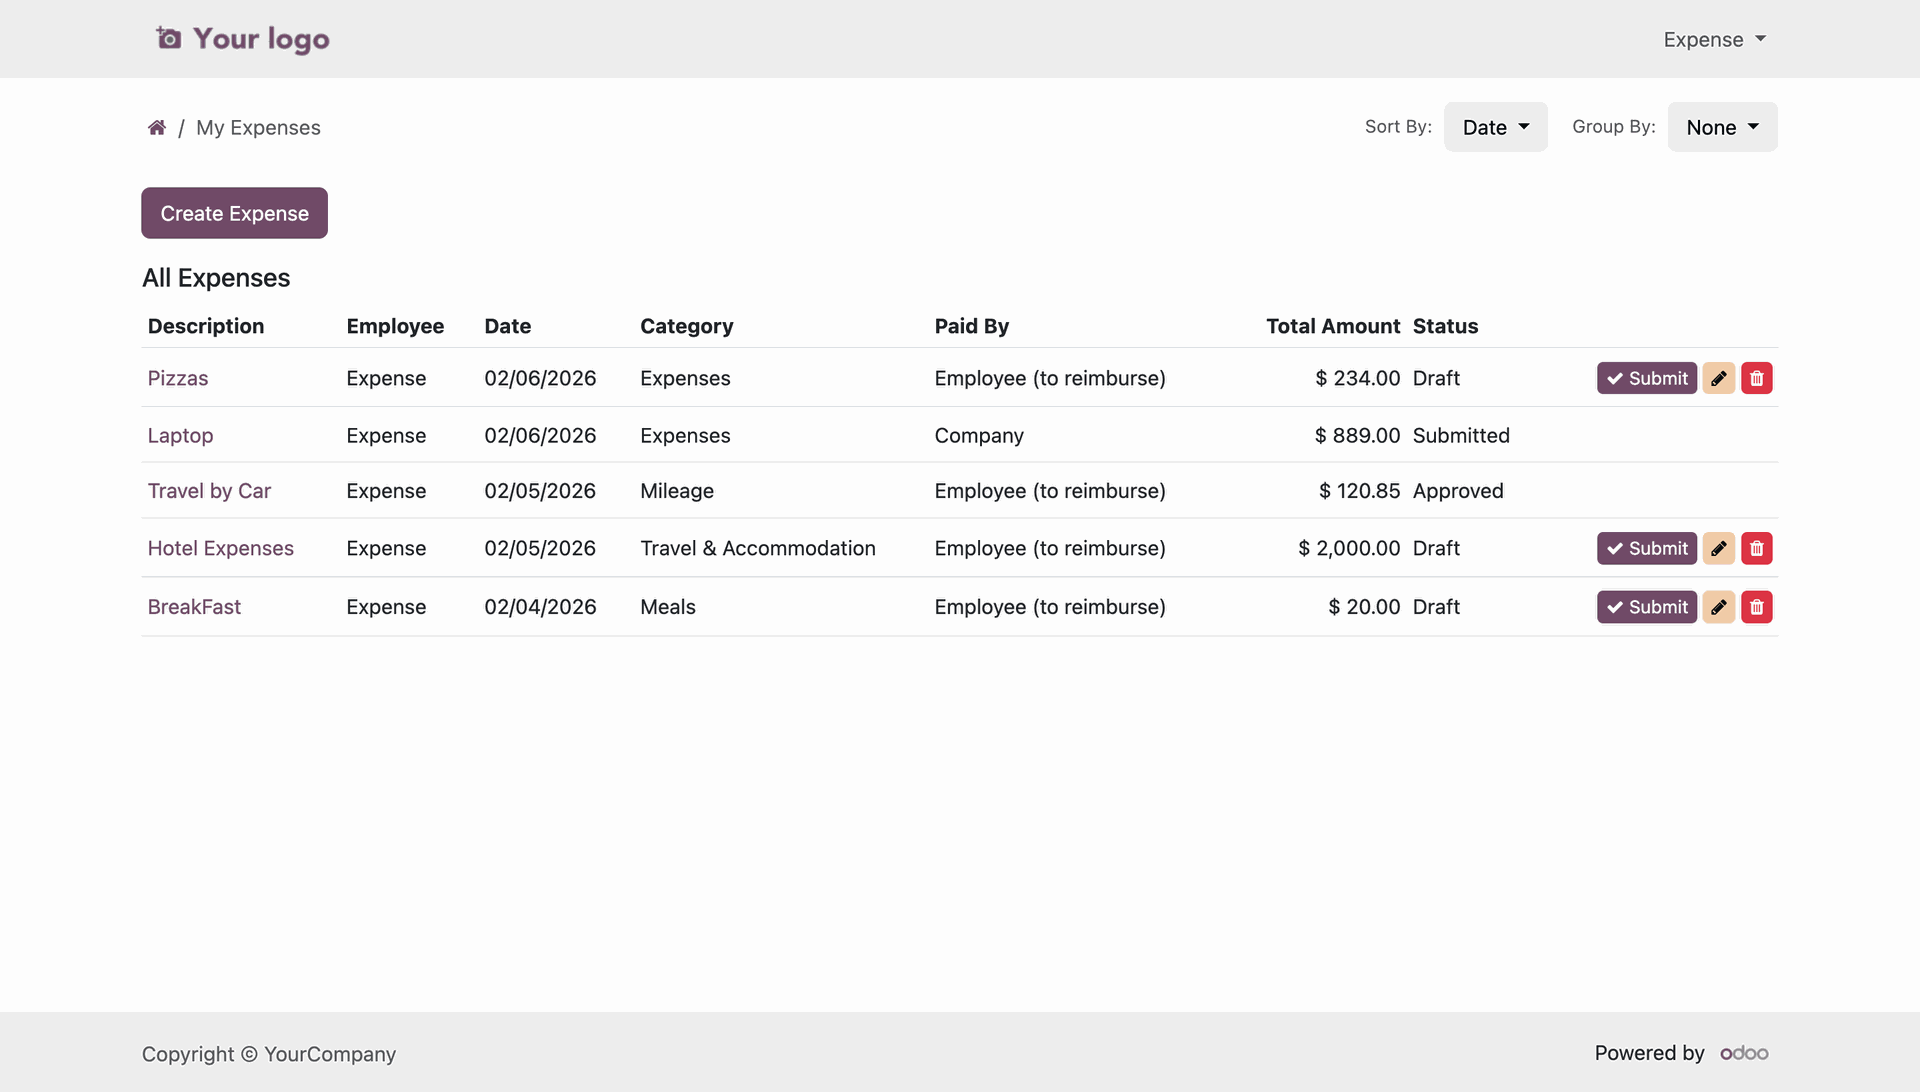Click the $ 120.85 amount cell

tap(1360, 491)
